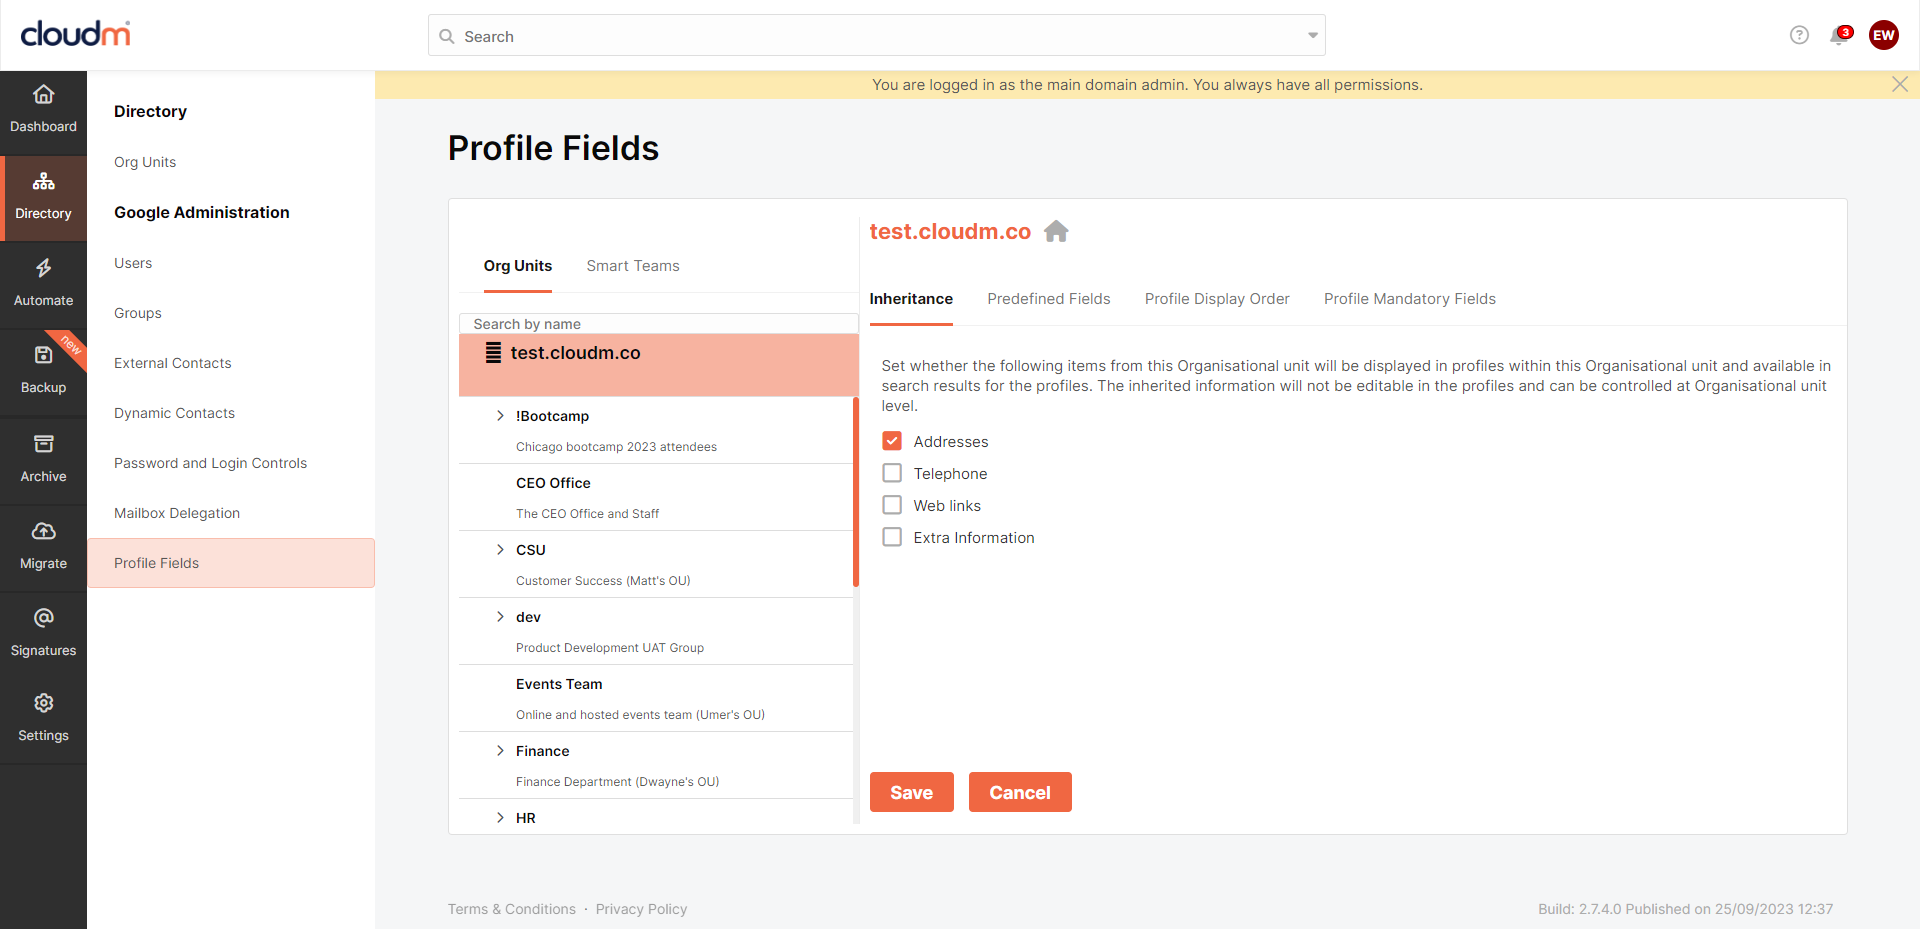Click 'Chicago bootcamp 2023 attendees' description

[616, 447]
